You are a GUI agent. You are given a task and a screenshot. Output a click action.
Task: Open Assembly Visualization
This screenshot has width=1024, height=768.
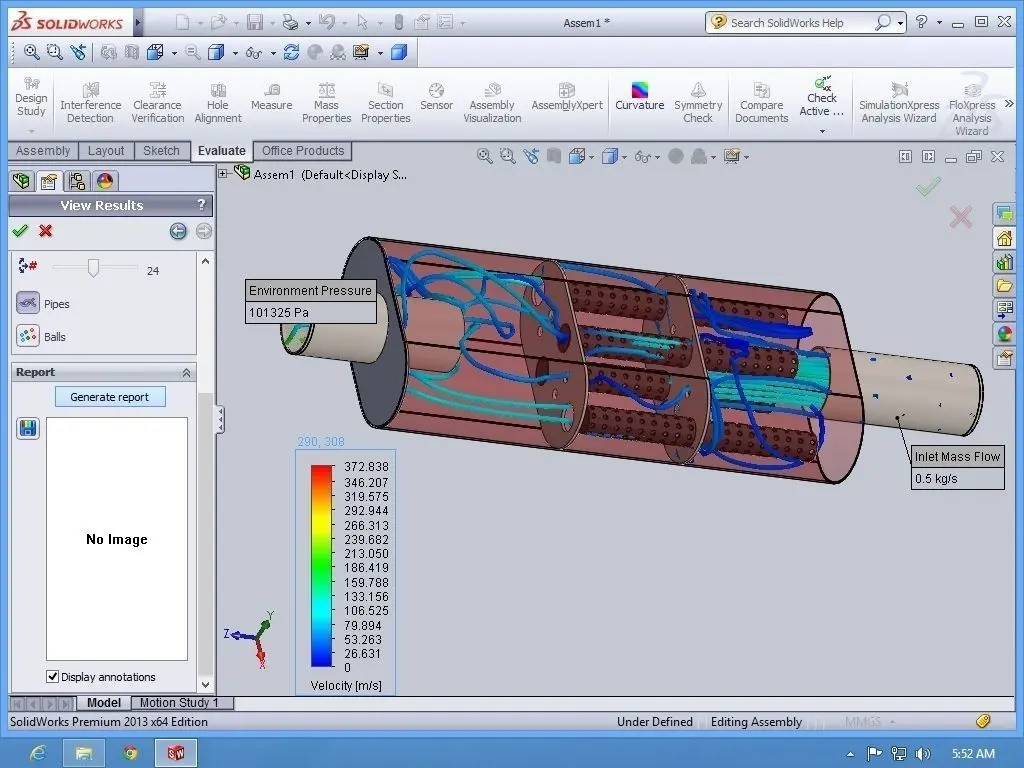tap(492, 103)
